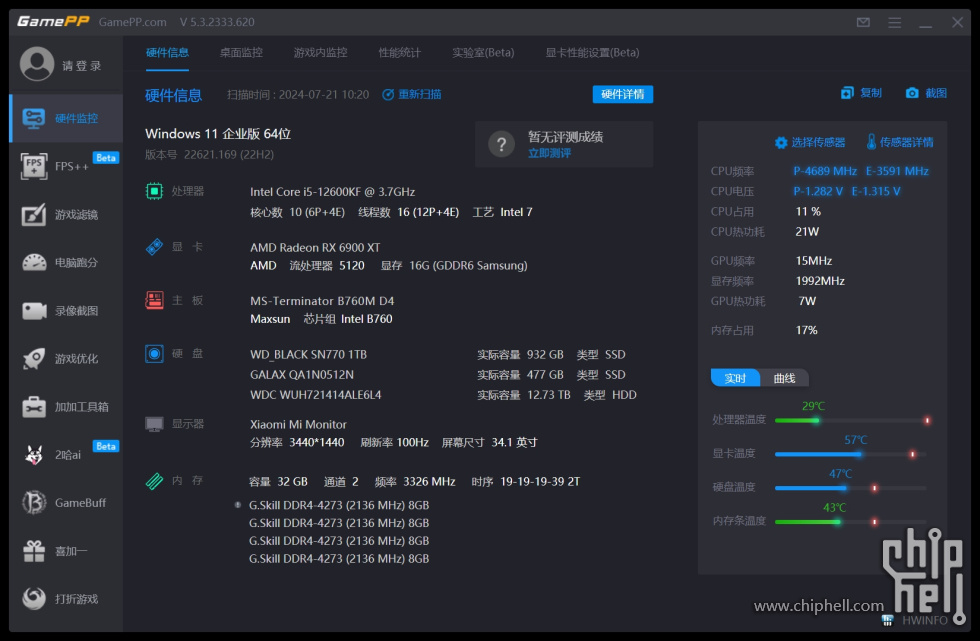Click the 截图 camera icon at top right
Viewport: 980px width, 641px height.
coord(912,93)
